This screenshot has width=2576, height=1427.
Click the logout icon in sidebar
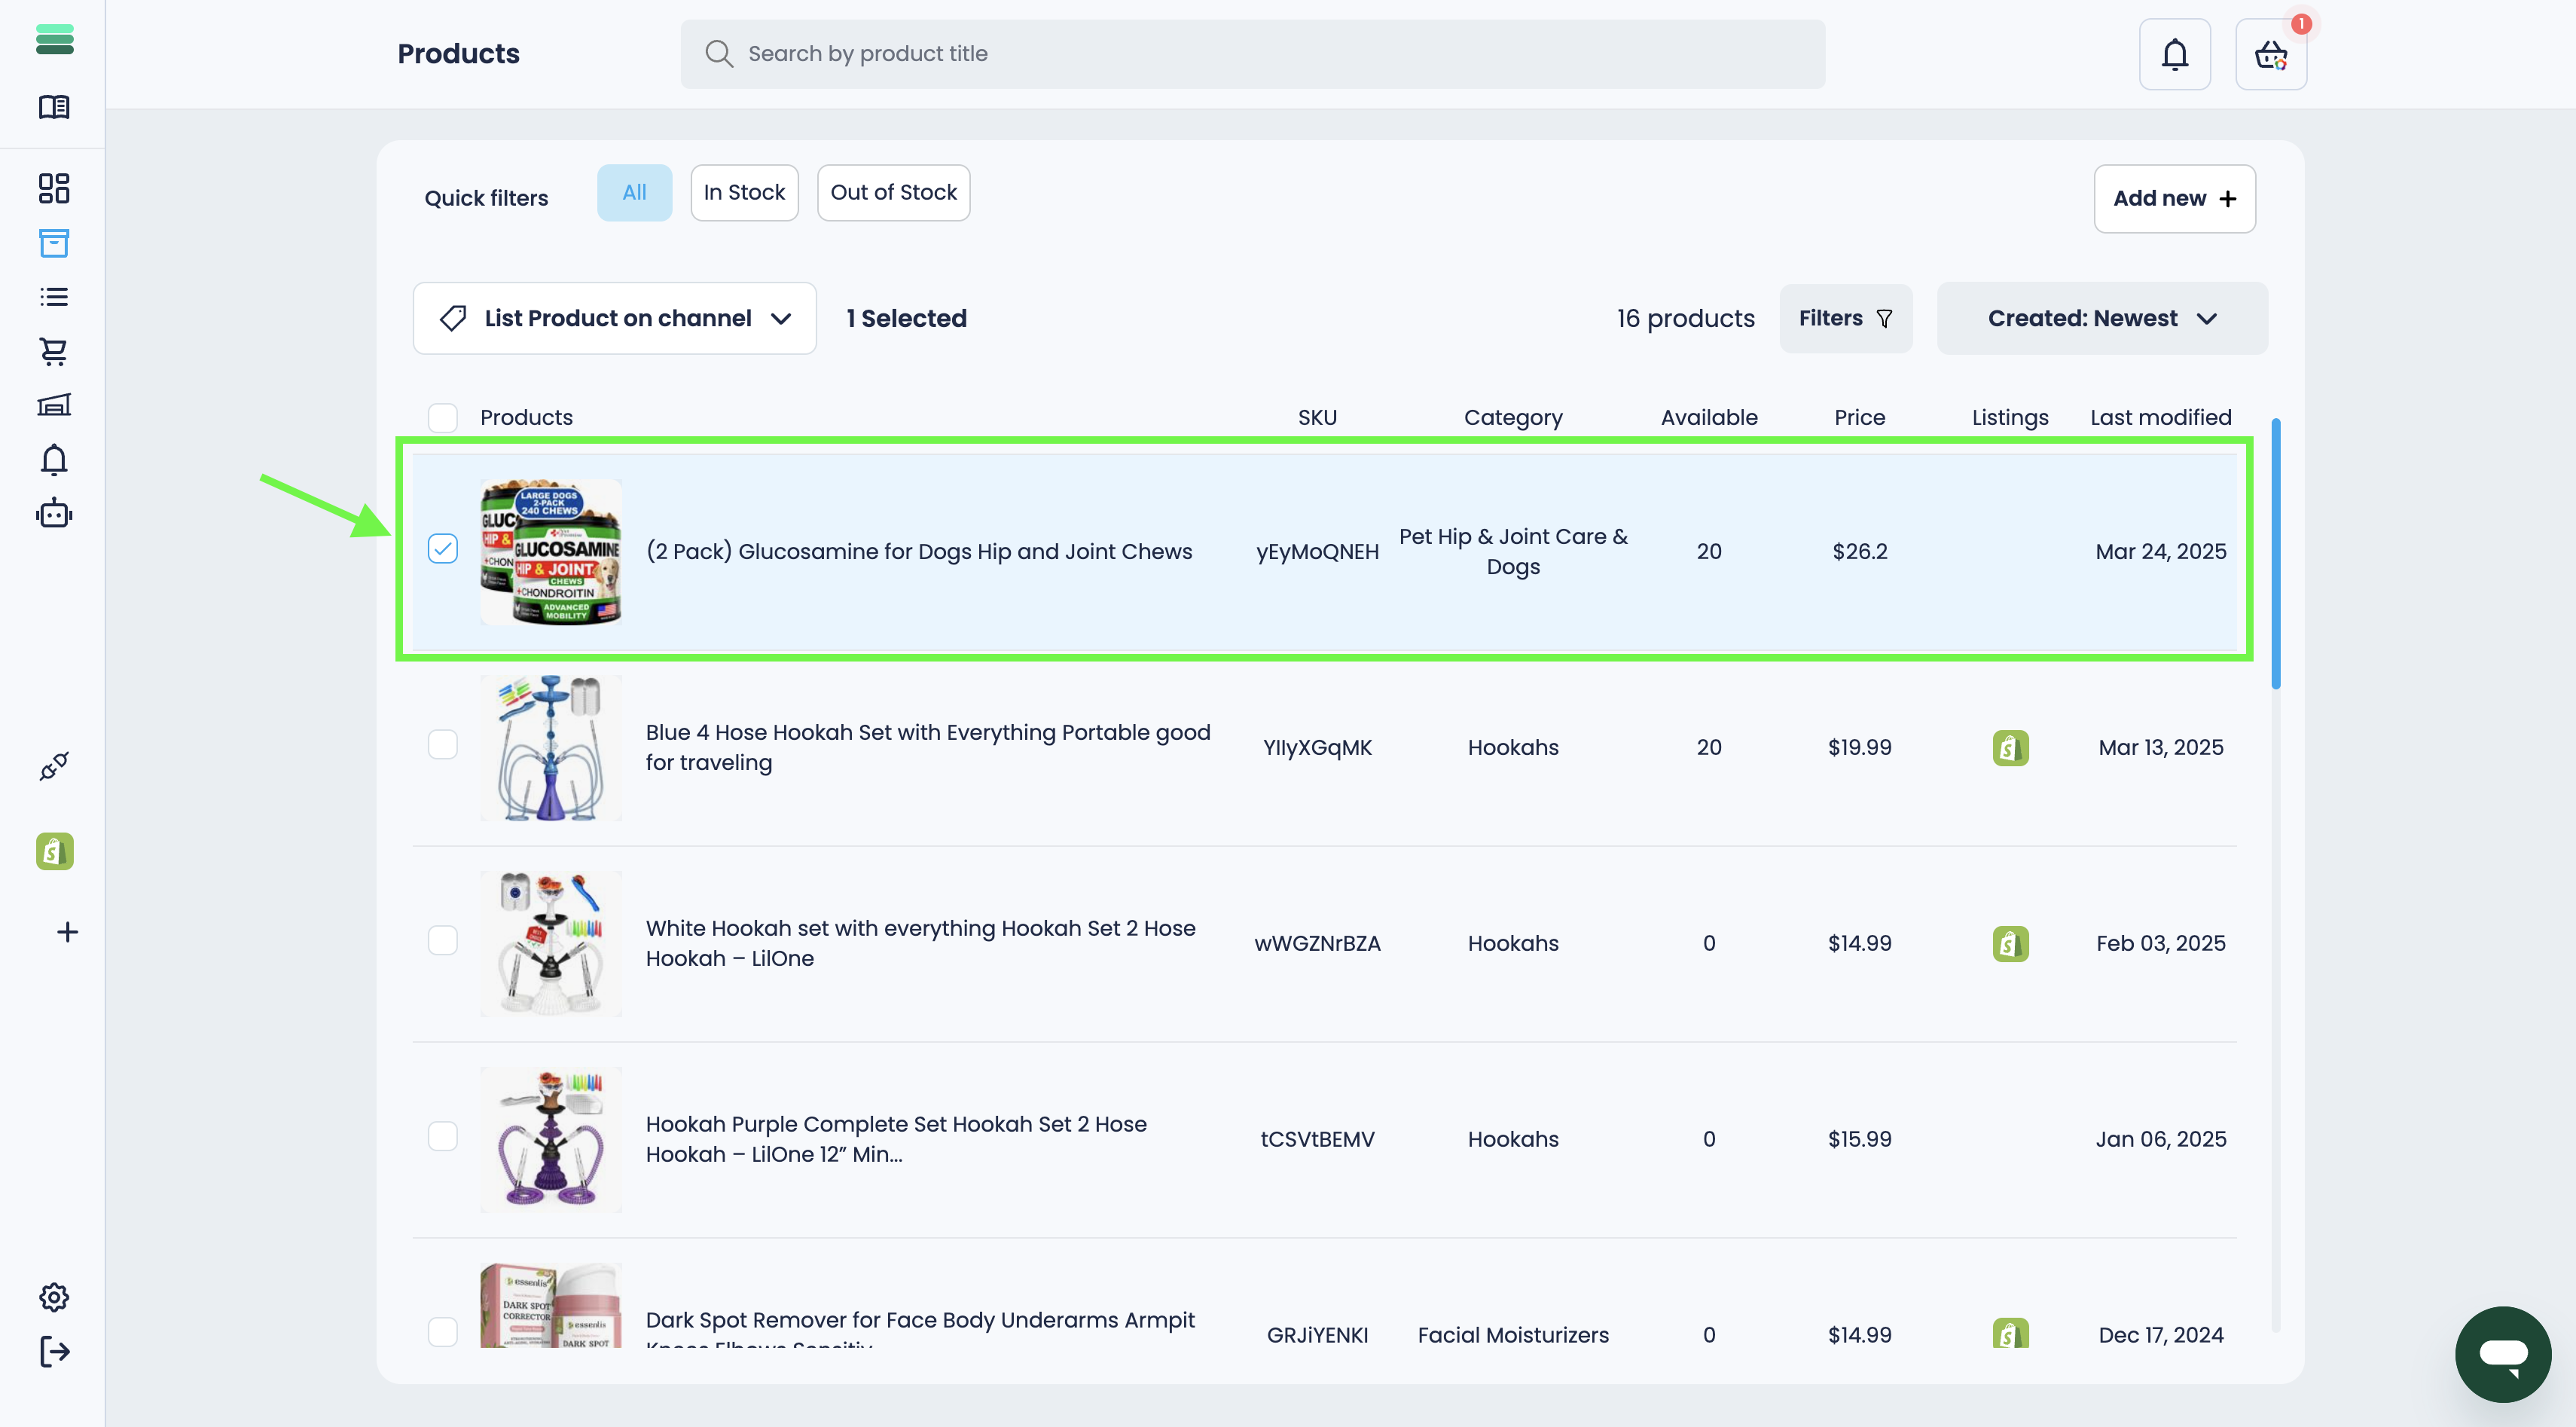54,1352
